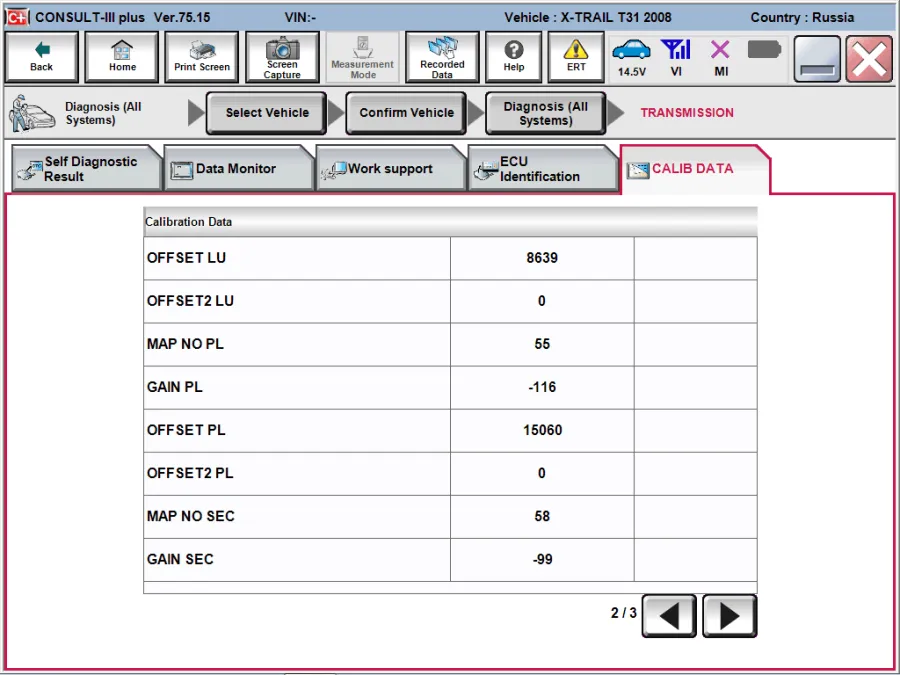
Task: Click the CONSULT-III plus C+ logo
Action: [17, 17]
